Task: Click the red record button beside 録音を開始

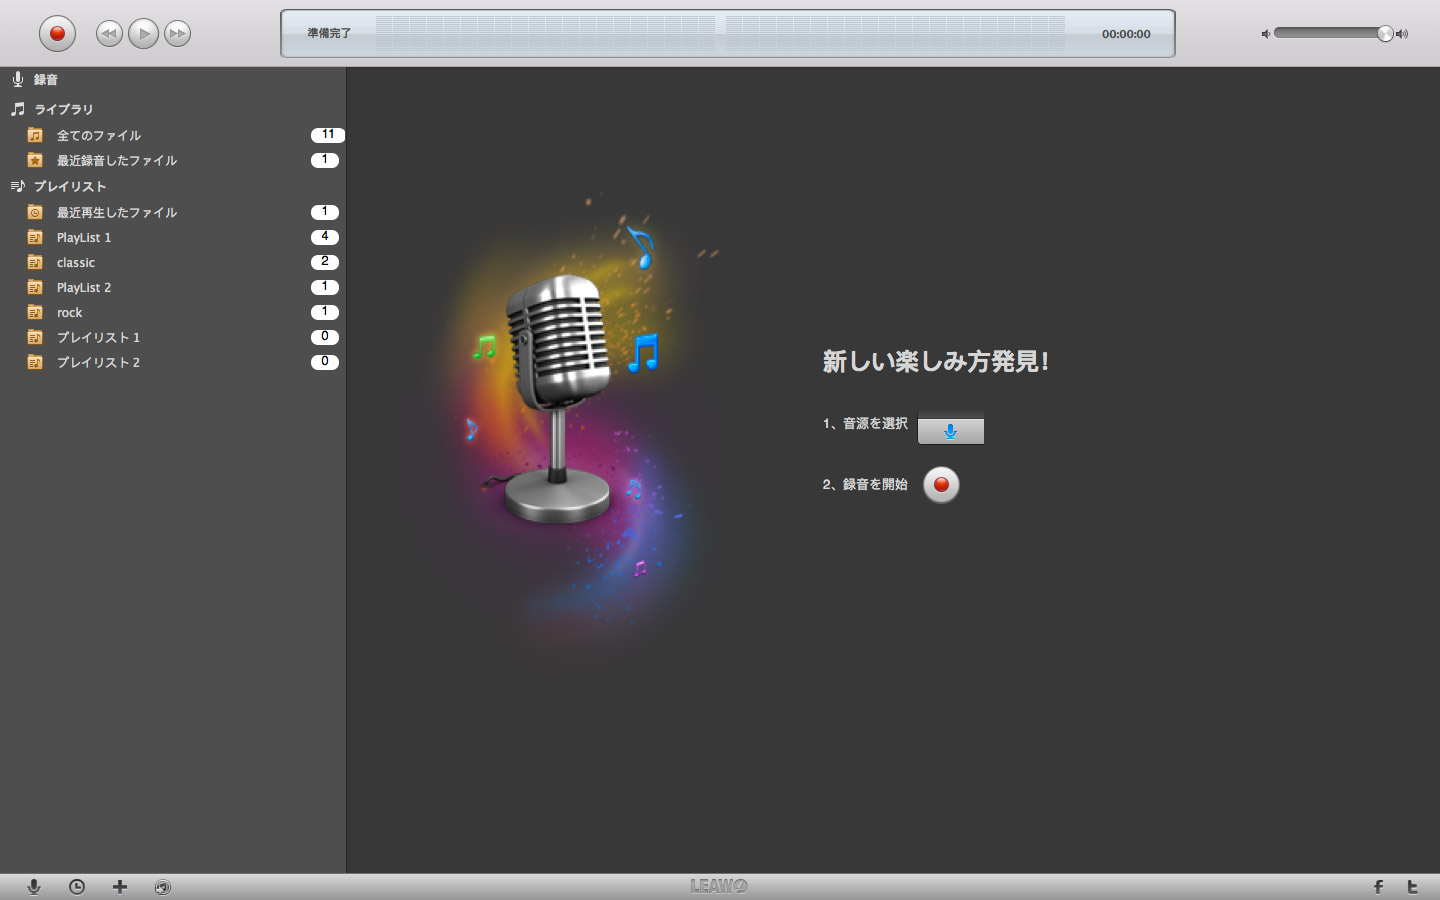Action: pyautogui.click(x=941, y=485)
